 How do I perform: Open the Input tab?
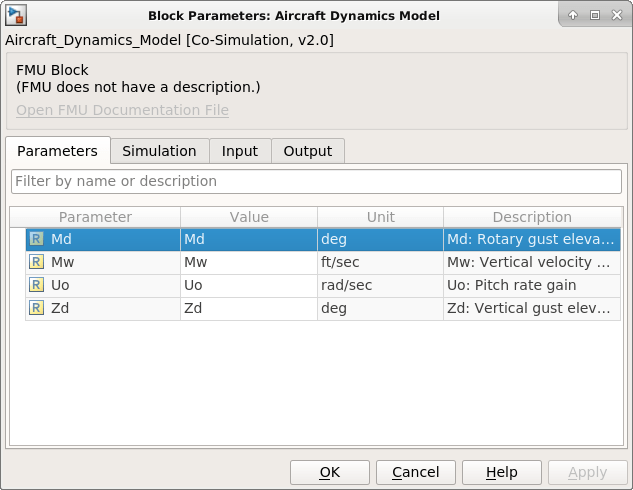pos(240,151)
